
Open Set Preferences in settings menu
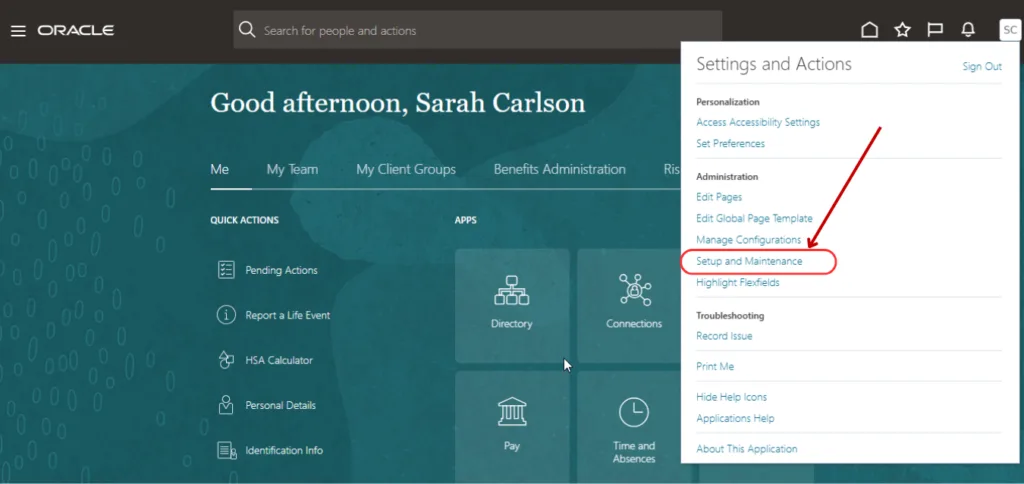click(730, 144)
